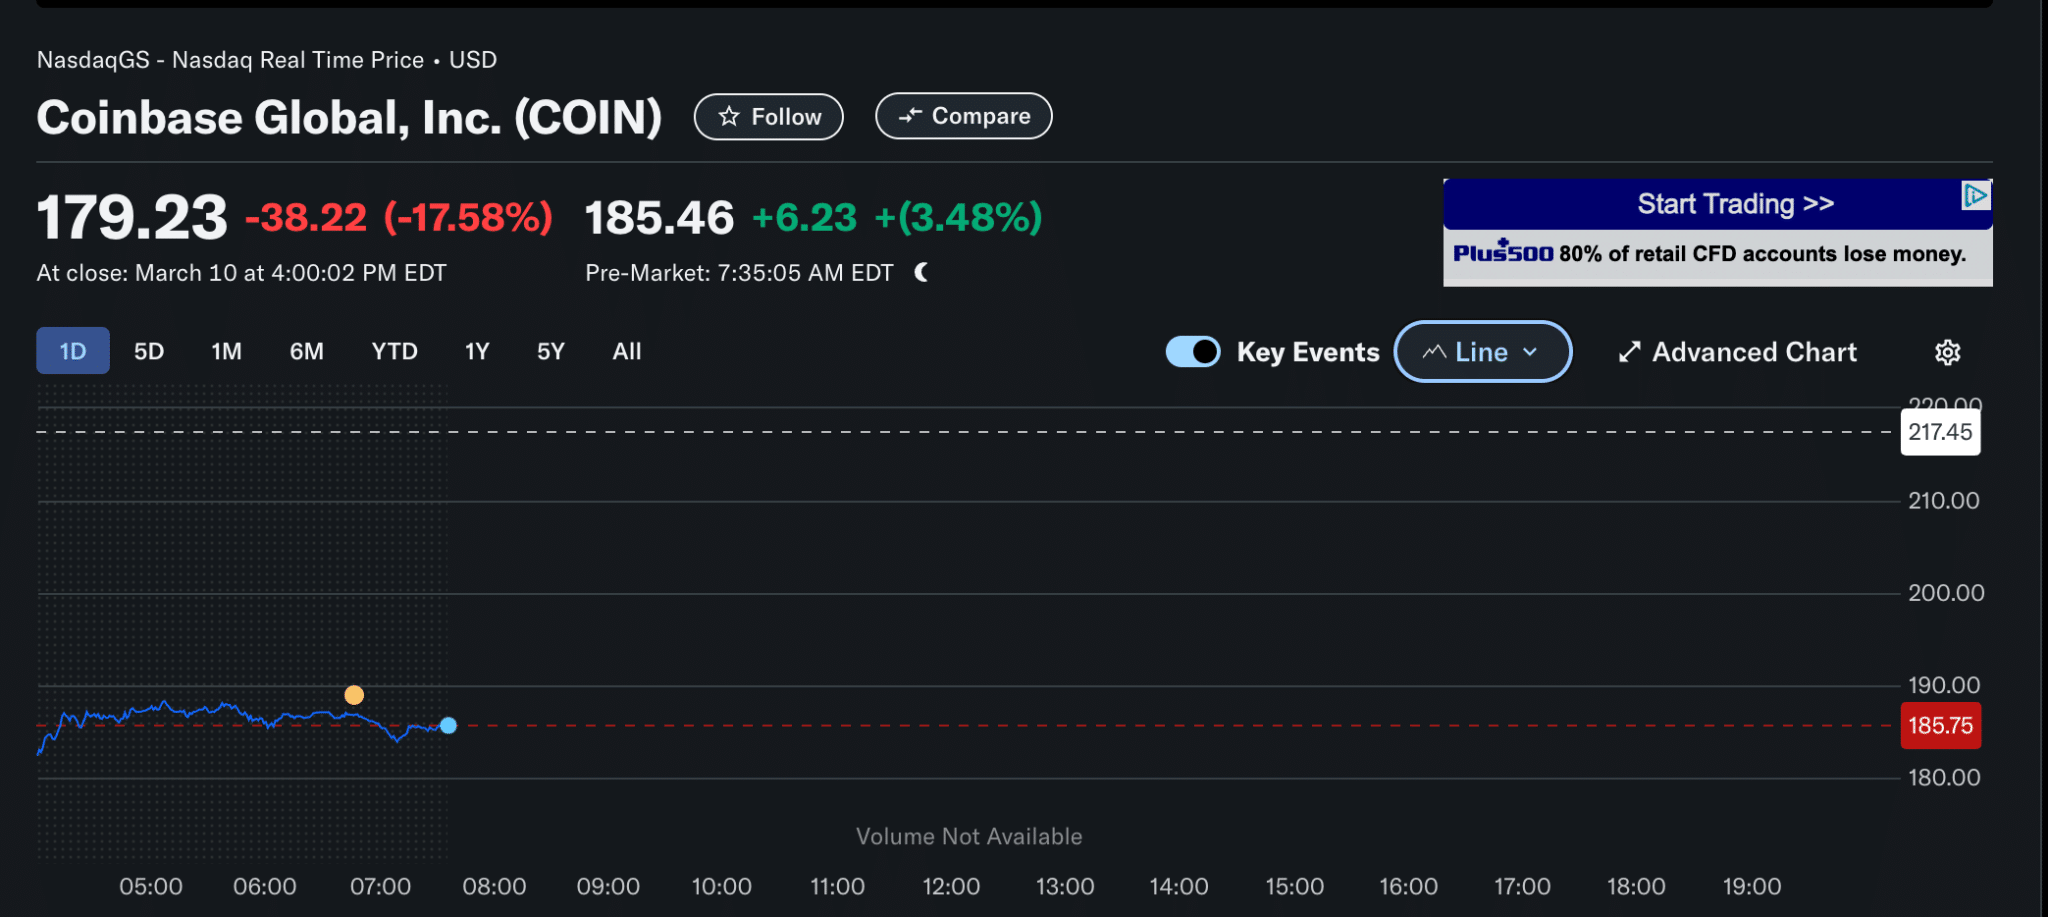Click the 200.00 price axis label
The width and height of the screenshot is (2048, 917).
[1945, 593]
